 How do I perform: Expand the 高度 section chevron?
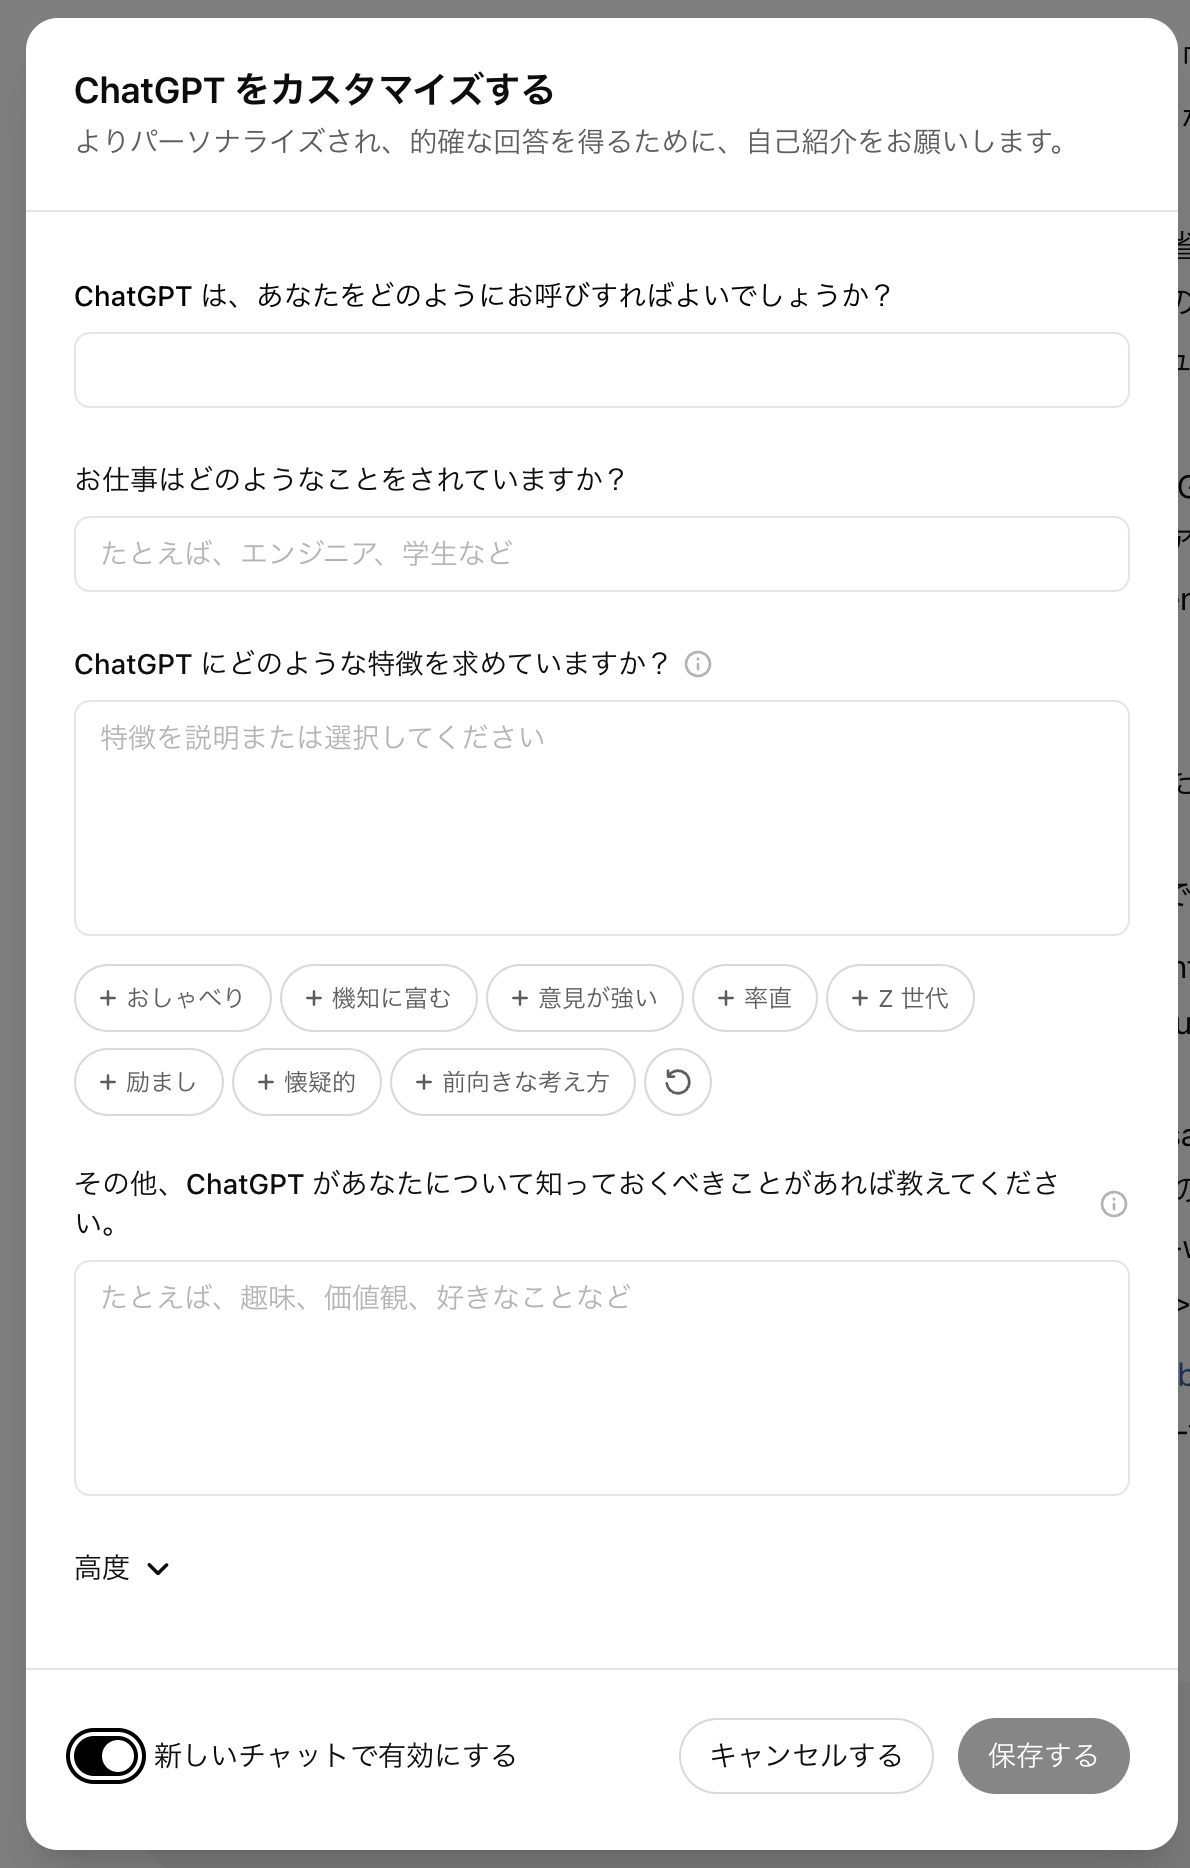[158, 1569]
